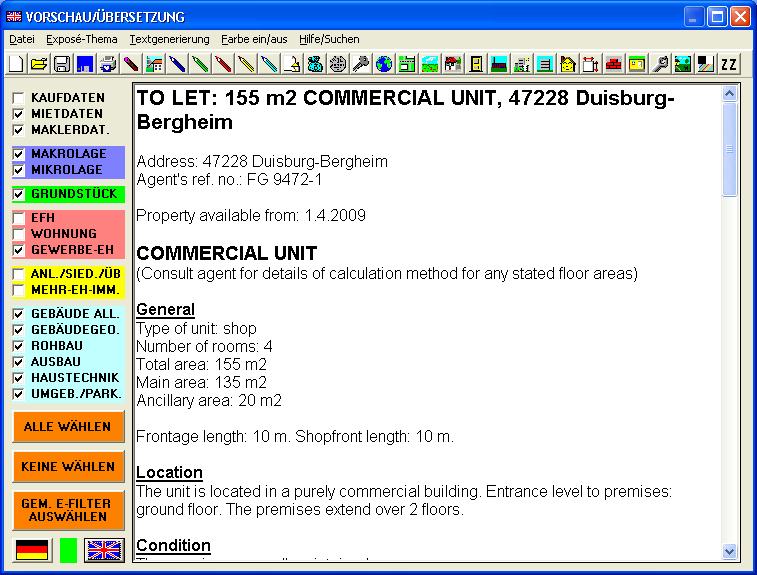Open a file with the folder icon
This screenshot has width=757, height=575.
(x=38, y=65)
